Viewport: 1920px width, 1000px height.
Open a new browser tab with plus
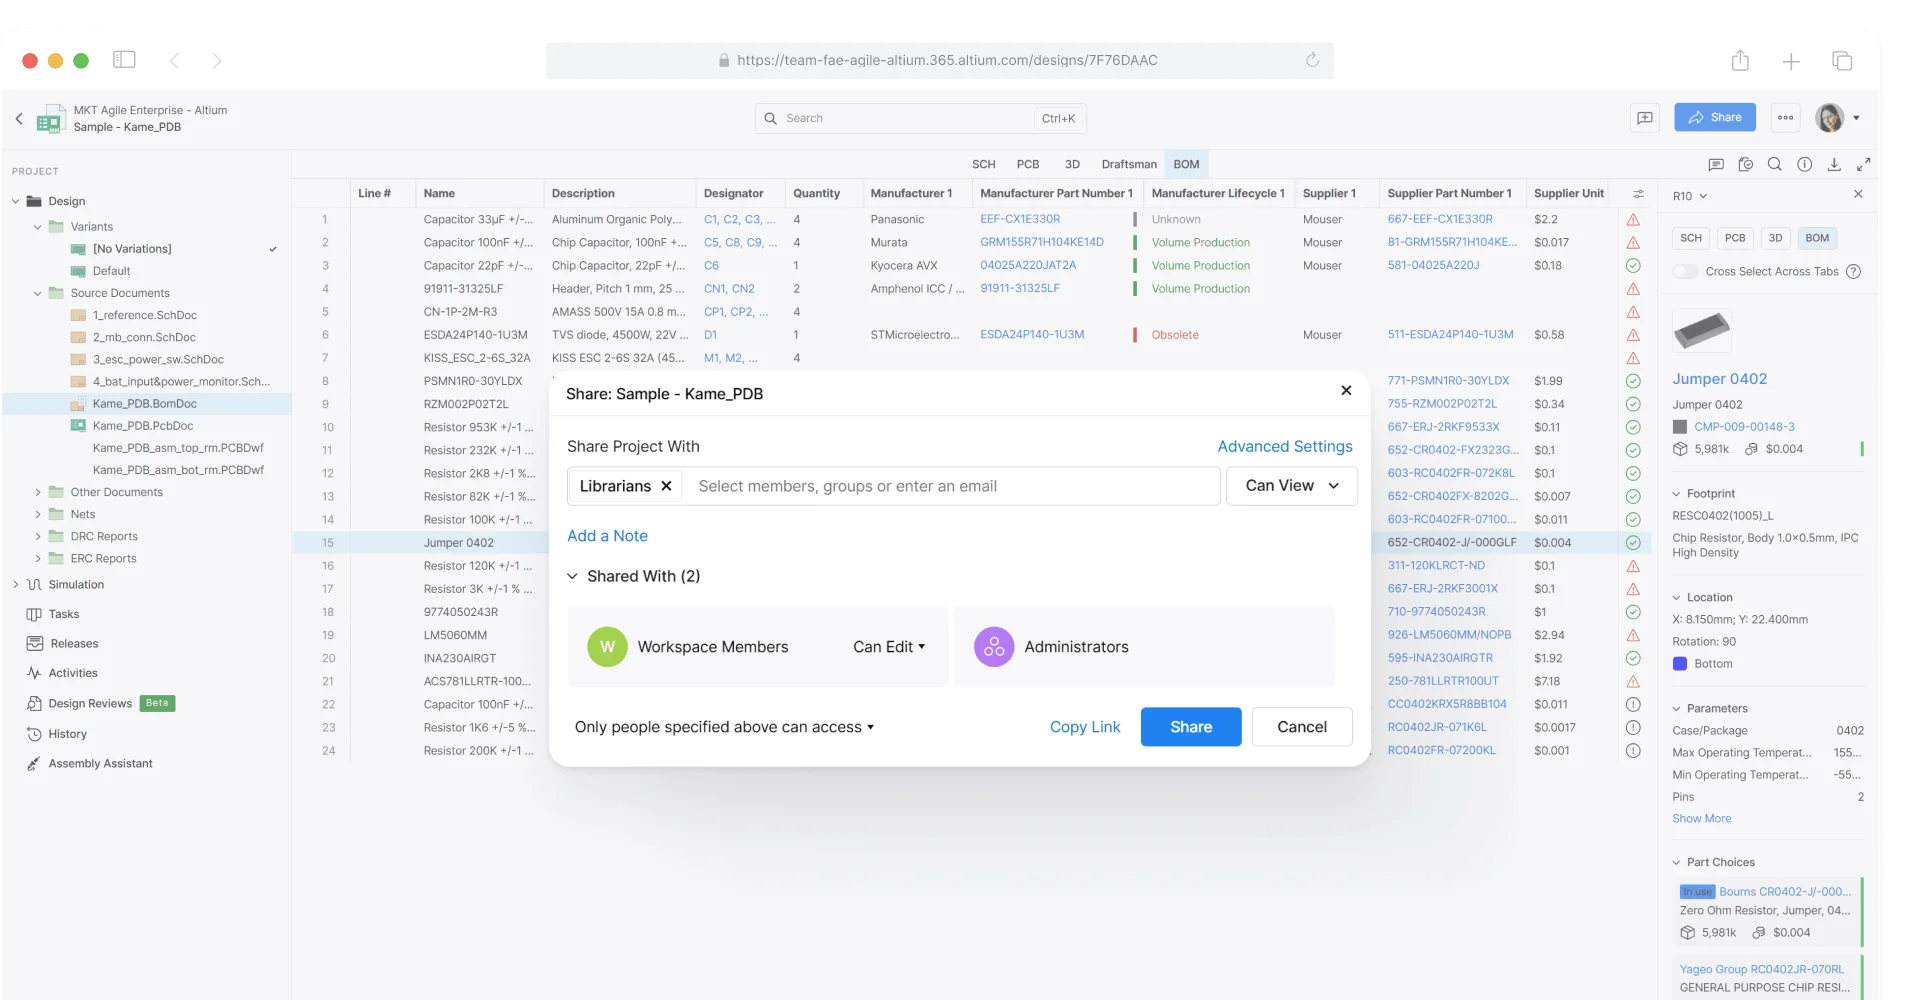(1791, 62)
